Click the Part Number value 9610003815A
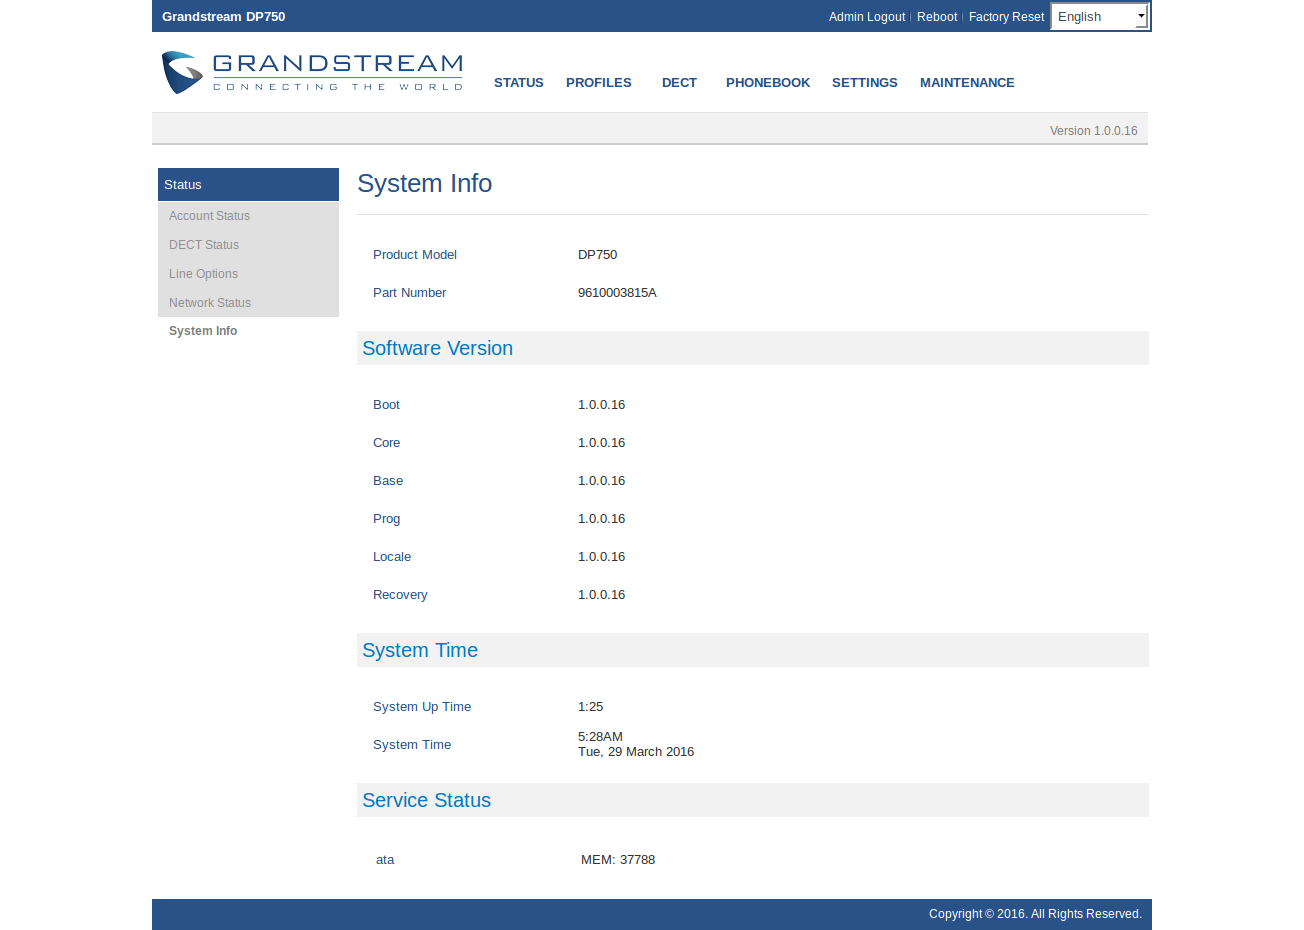The height and width of the screenshot is (930, 1304). [x=617, y=293]
